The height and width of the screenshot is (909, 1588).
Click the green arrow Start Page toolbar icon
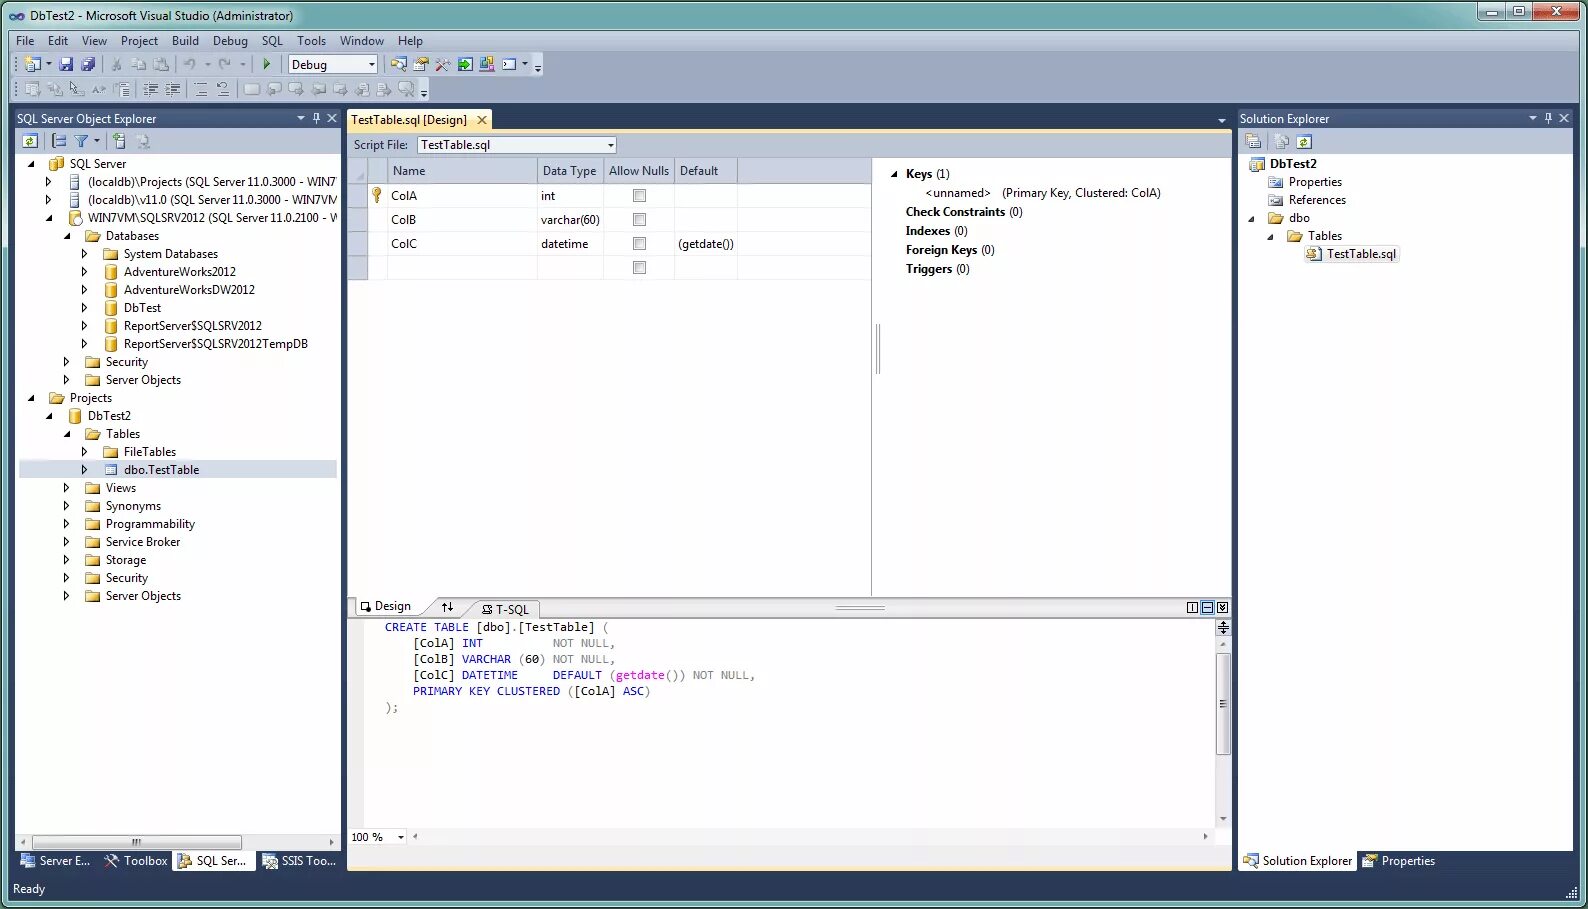(465, 64)
